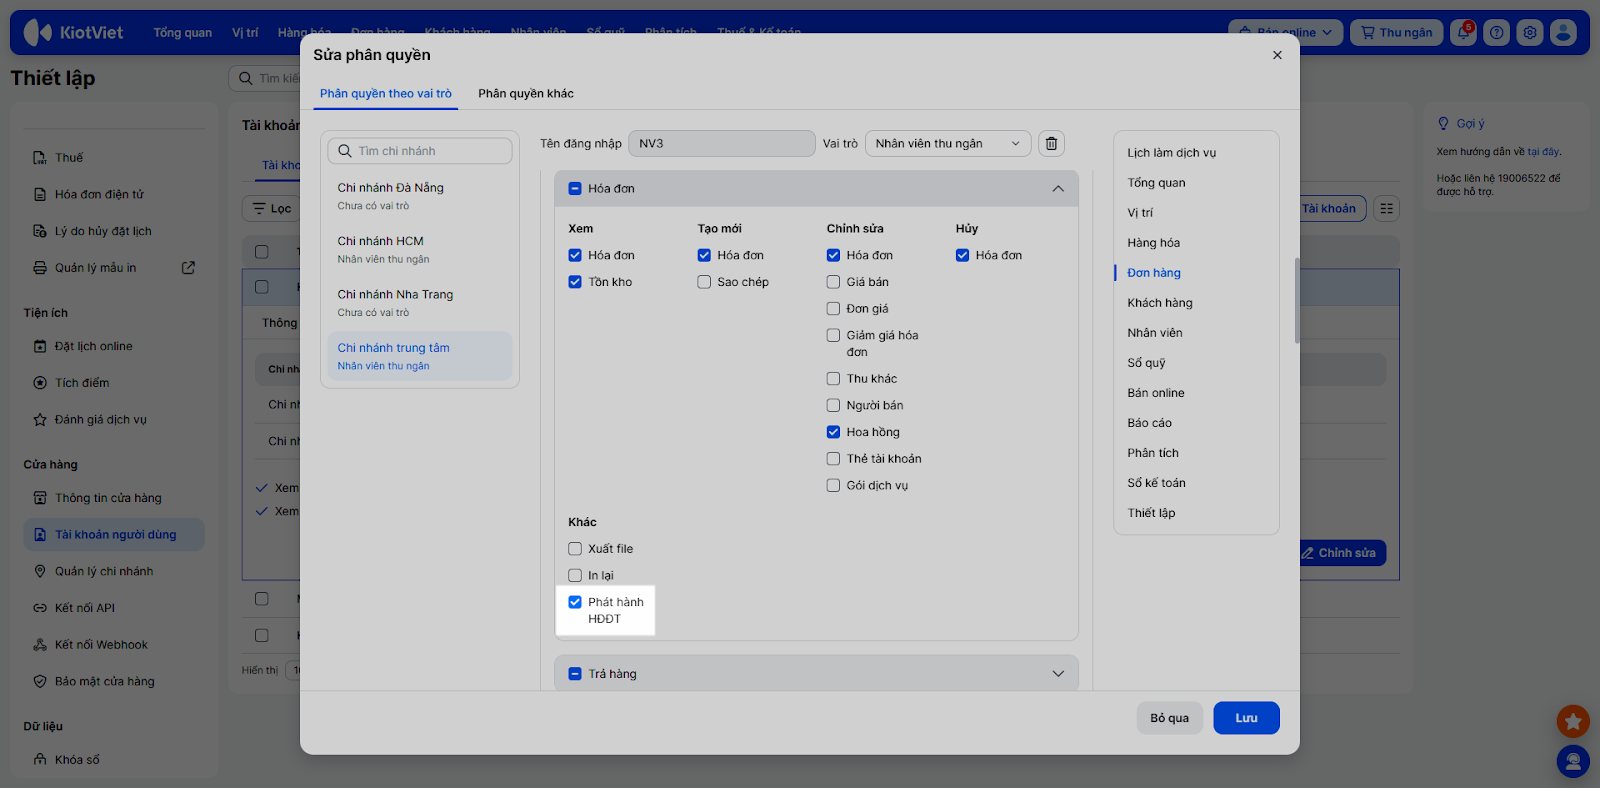Image resolution: width=1600 pixels, height=788 pixels.
Task: Tick the Sao chép checkbox
Action: (704, 282)
